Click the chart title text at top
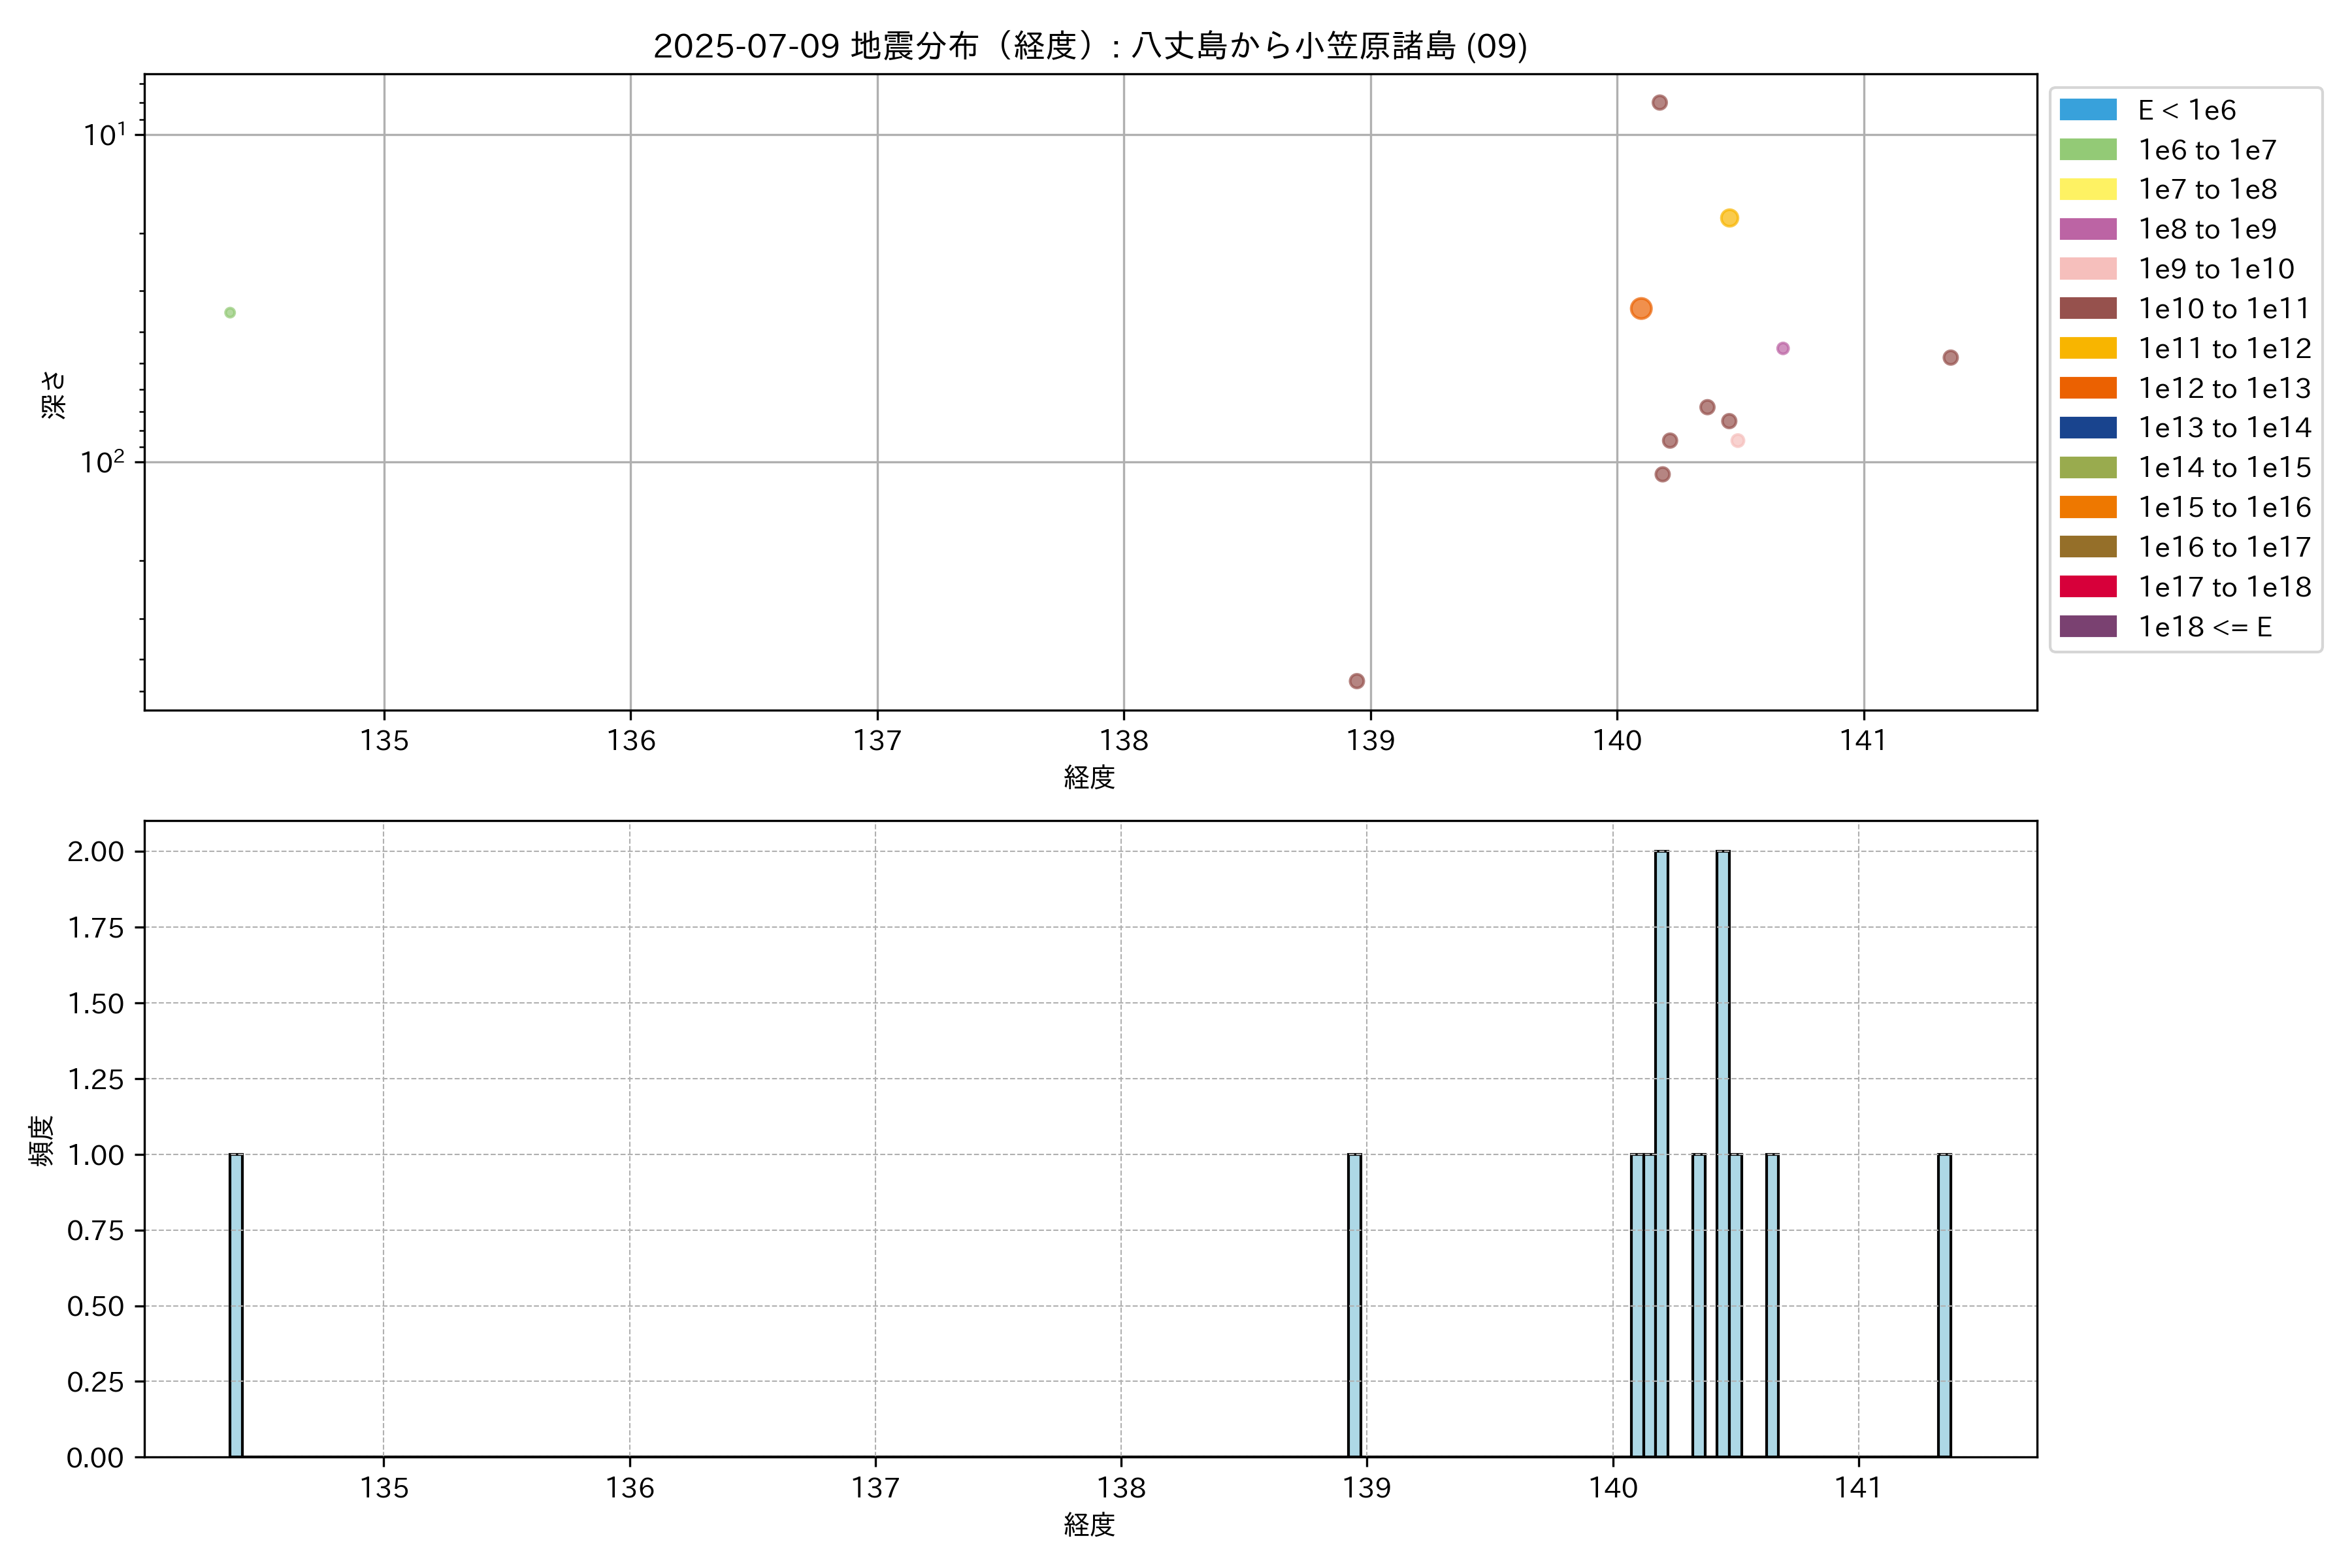The image size is (2352, 1568). (1090, 46)
